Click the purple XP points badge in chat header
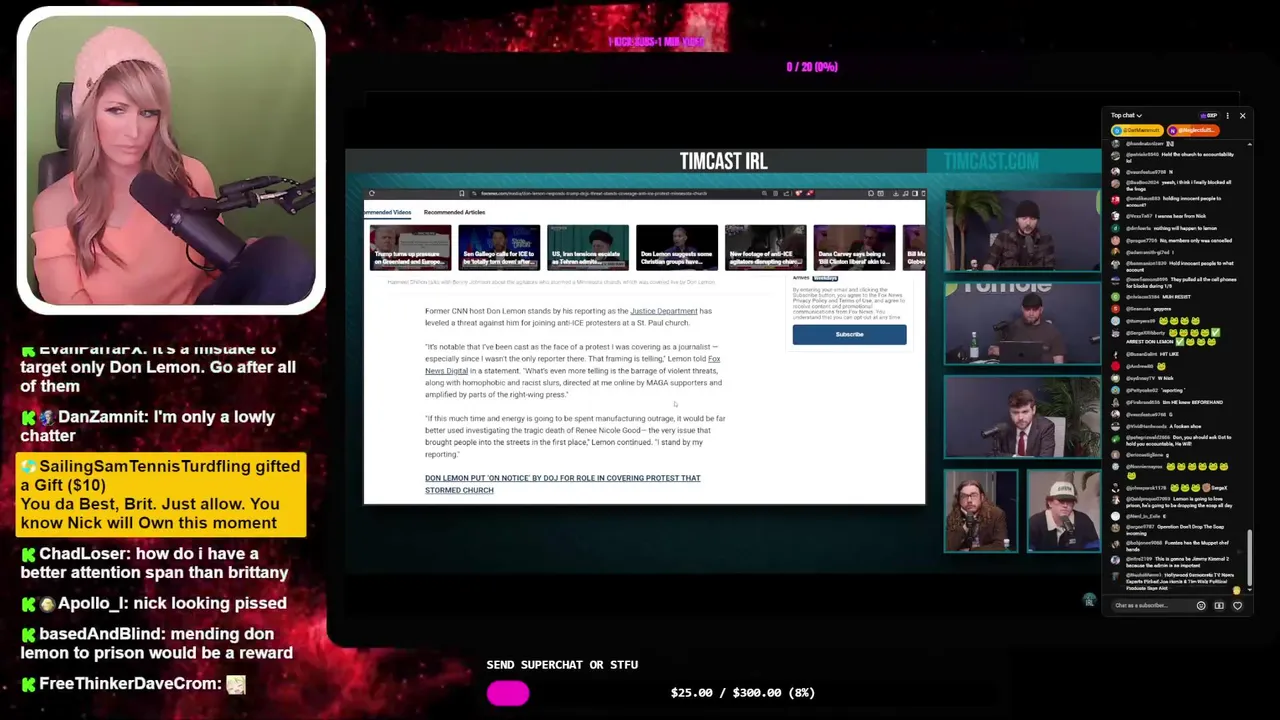The width and height of the screenshot is (1280, 720). [x=1208, y=116]
